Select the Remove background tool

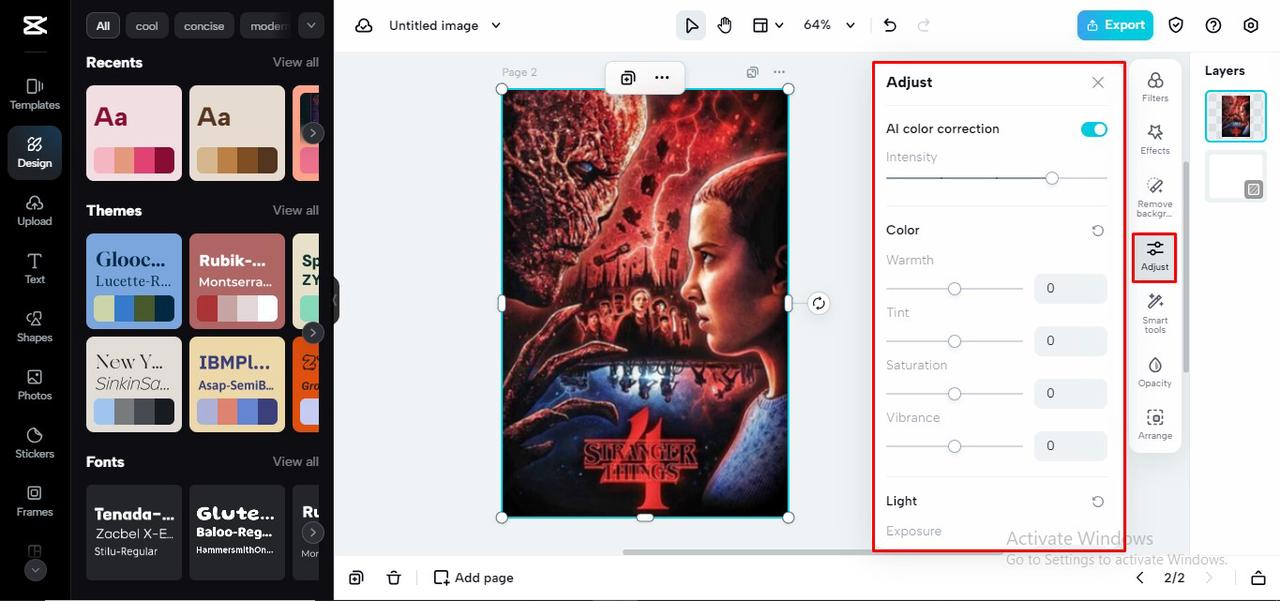(1155, 197)
